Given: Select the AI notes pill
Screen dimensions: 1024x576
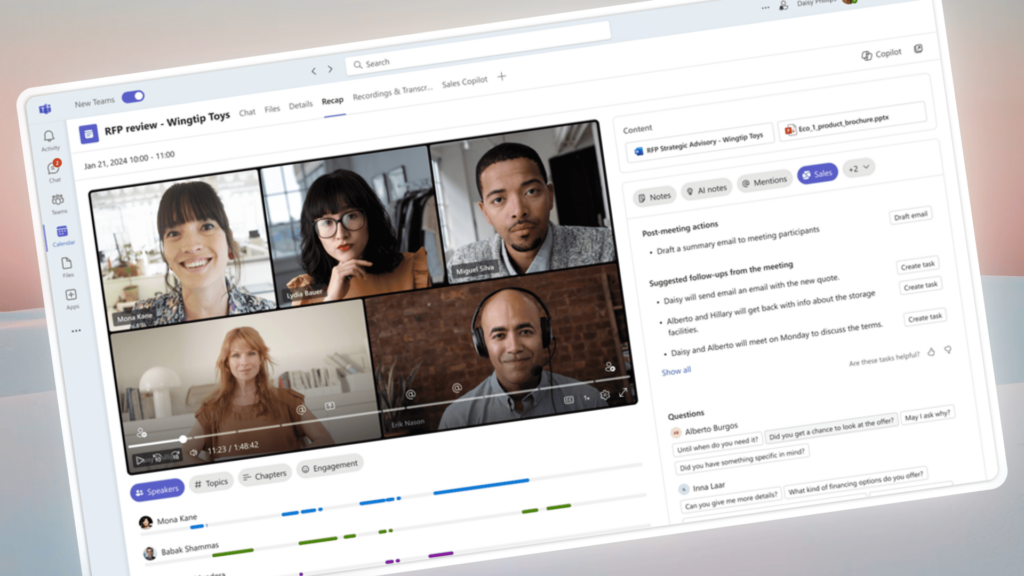Looking at the screenshot, I should (x=707, y=189).
